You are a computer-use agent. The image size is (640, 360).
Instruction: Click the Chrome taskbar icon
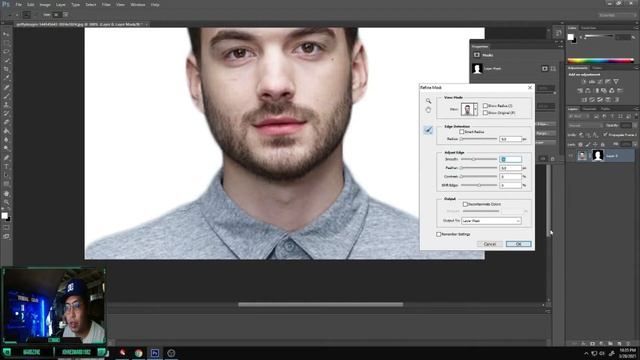click(138, 353)
